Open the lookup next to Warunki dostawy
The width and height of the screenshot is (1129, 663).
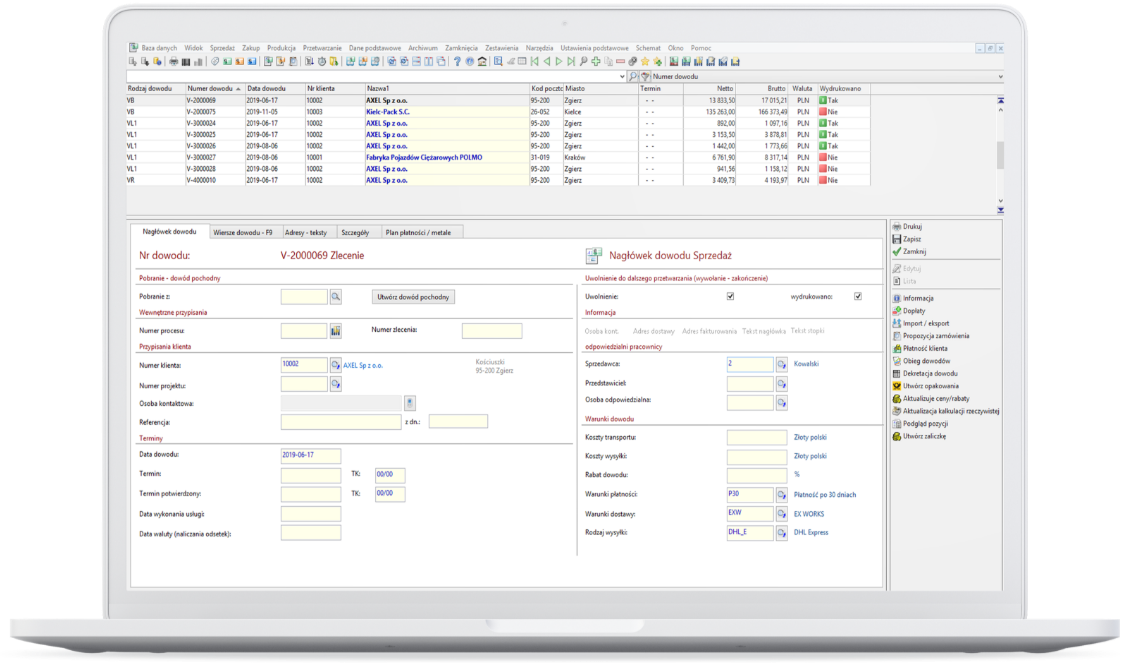point(781,514)
